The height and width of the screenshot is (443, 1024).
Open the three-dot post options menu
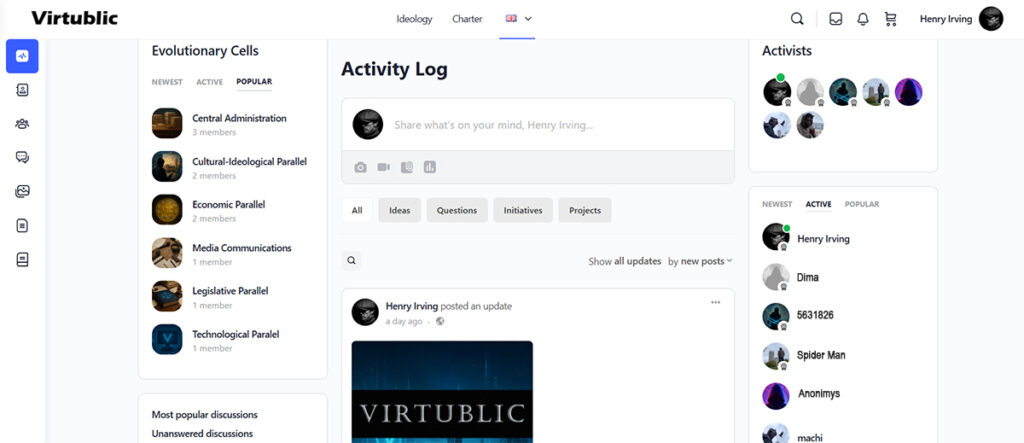click(715, 302)
